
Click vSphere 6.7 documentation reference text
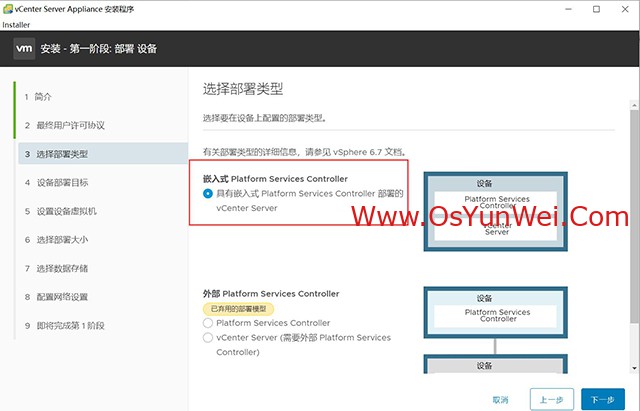pos(305,152)
